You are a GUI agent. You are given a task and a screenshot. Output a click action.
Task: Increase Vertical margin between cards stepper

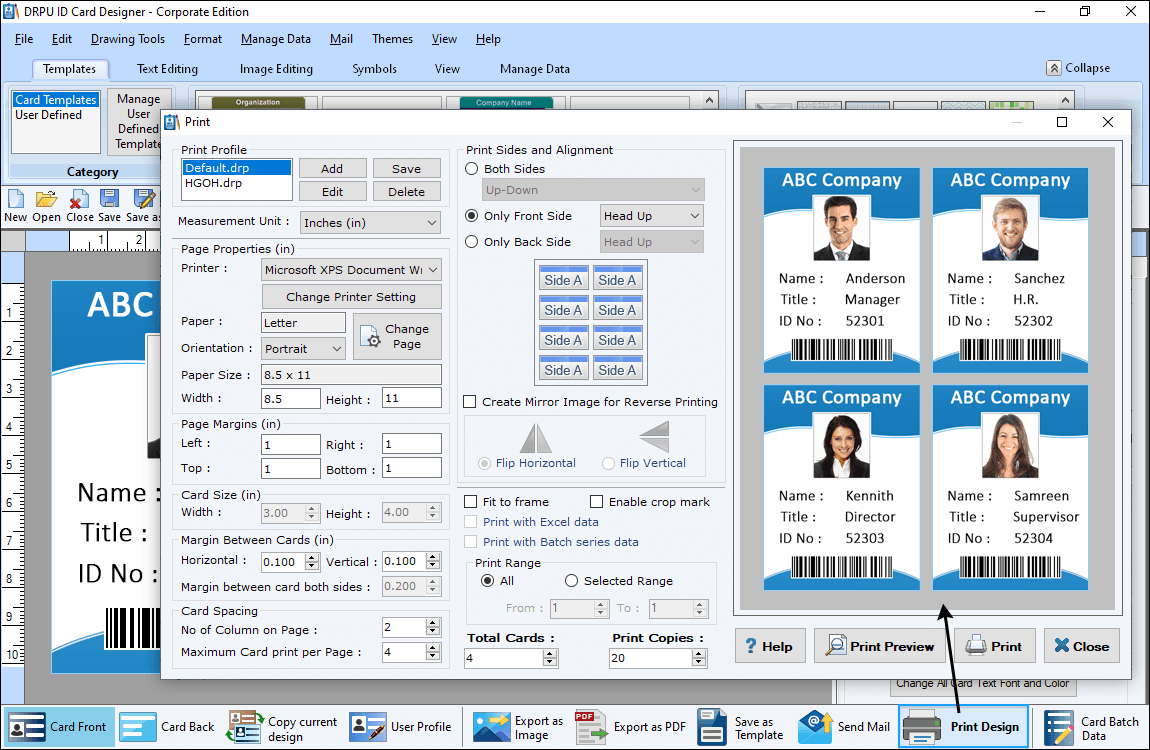[x=433, y=557]
